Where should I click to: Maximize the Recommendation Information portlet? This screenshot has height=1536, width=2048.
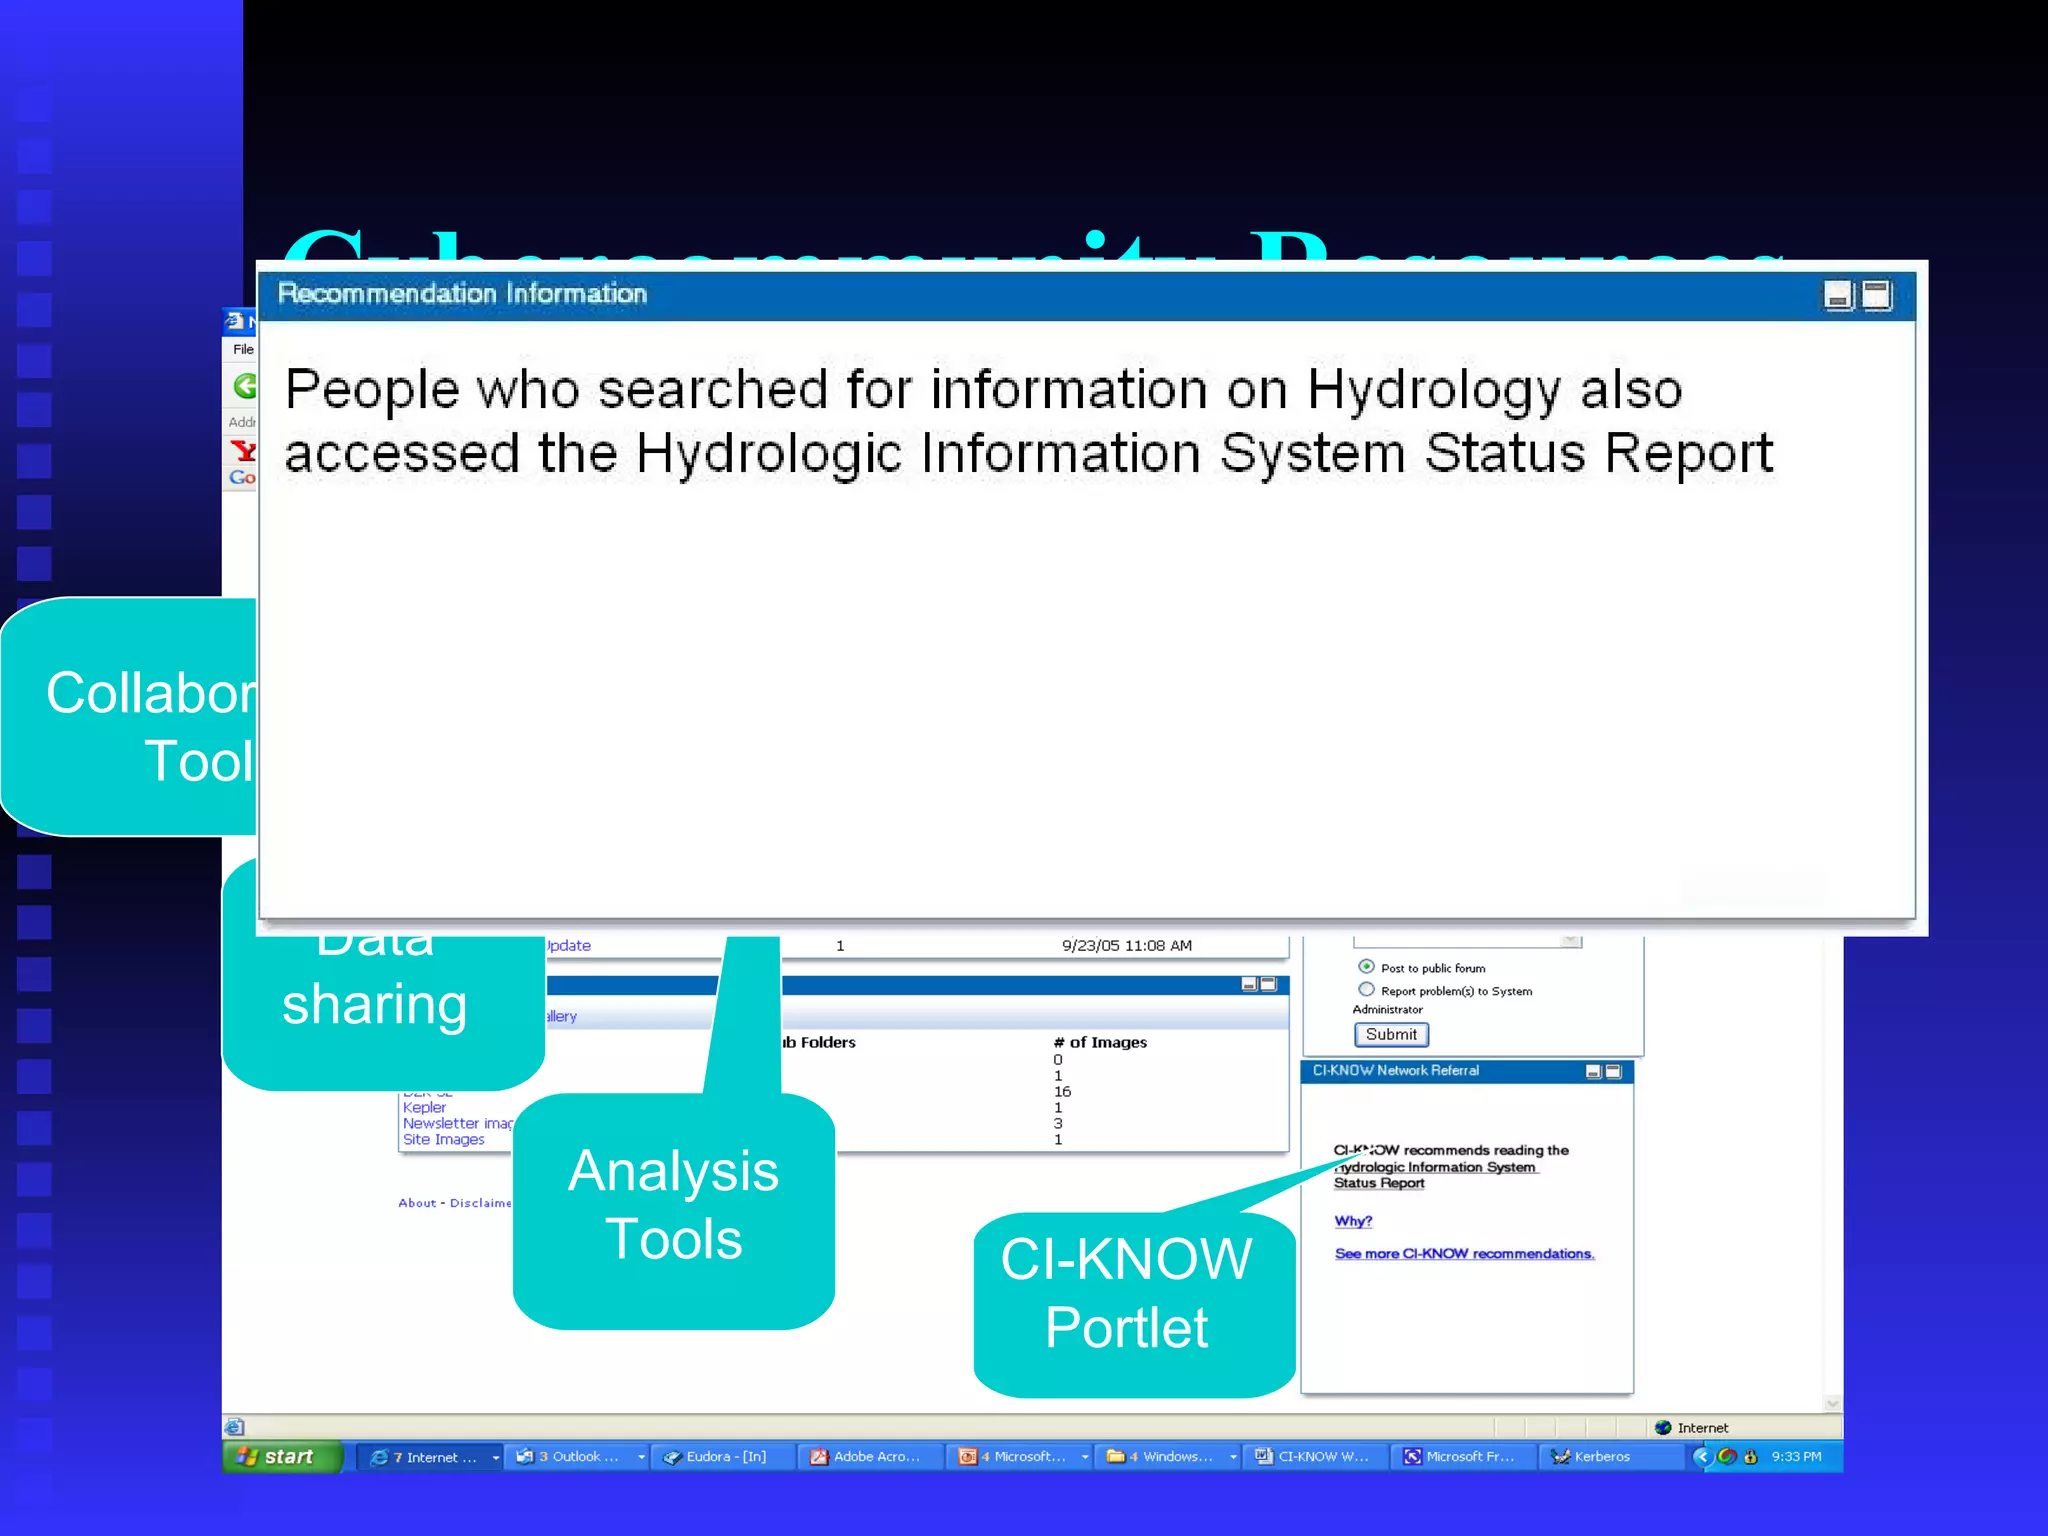1877,296
